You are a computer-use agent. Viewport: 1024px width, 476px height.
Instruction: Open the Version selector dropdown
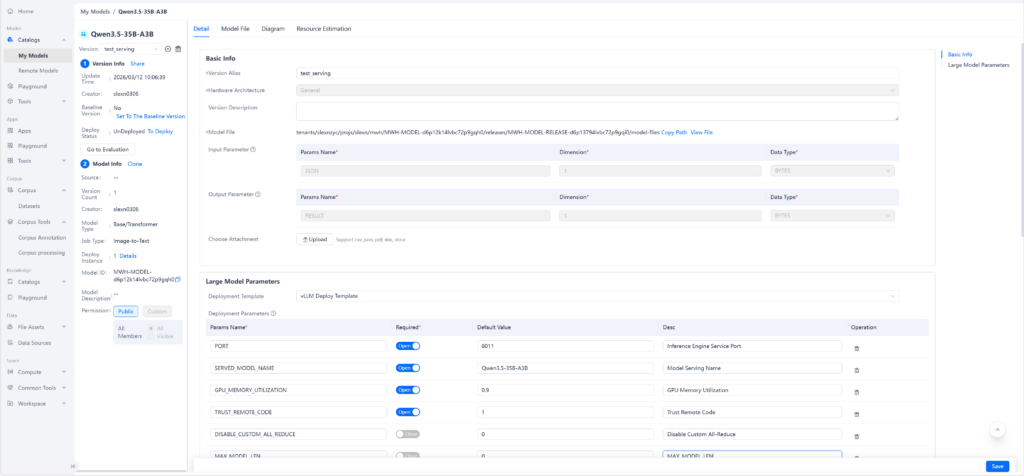pos(130,48)
